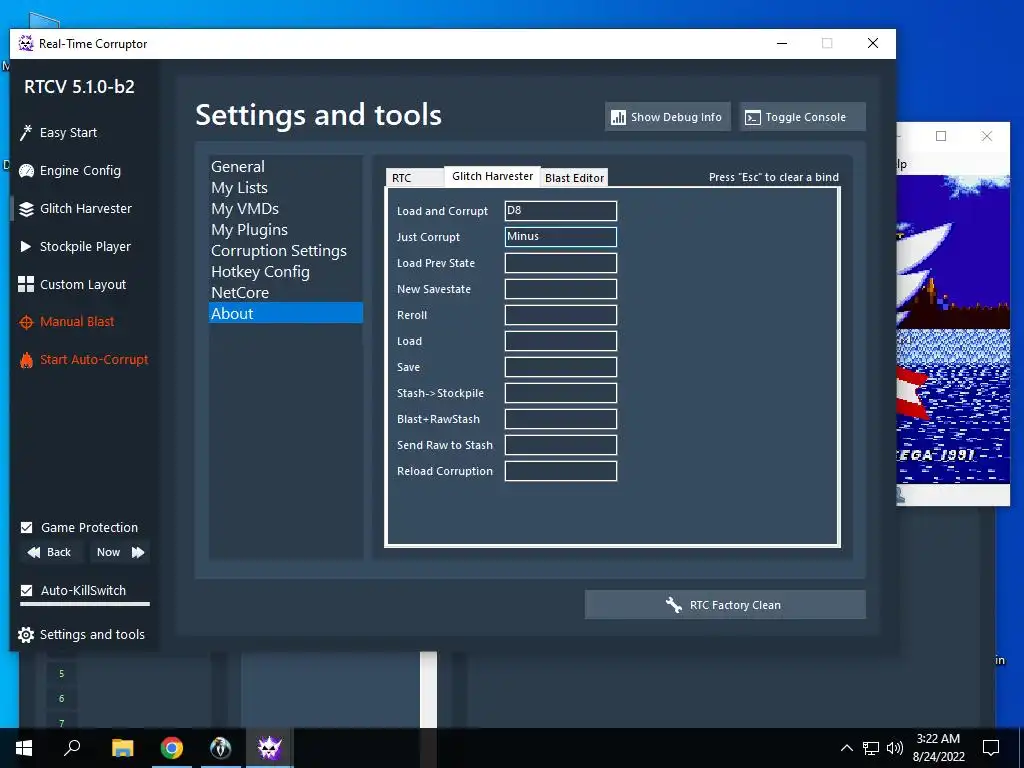Toggle the Console
This screenshot has height=768, width=1024.
click(803, 117)
